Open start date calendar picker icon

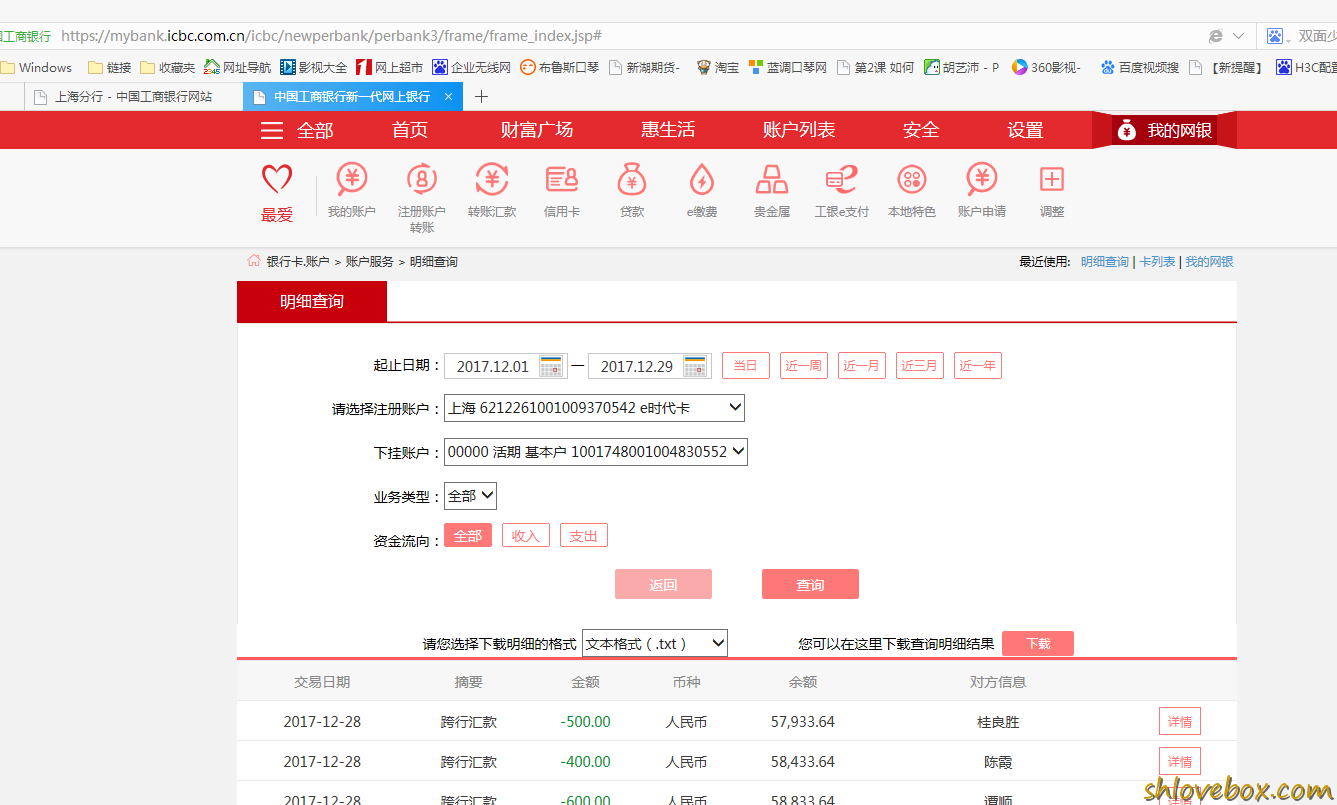click(x=551, y=366)
